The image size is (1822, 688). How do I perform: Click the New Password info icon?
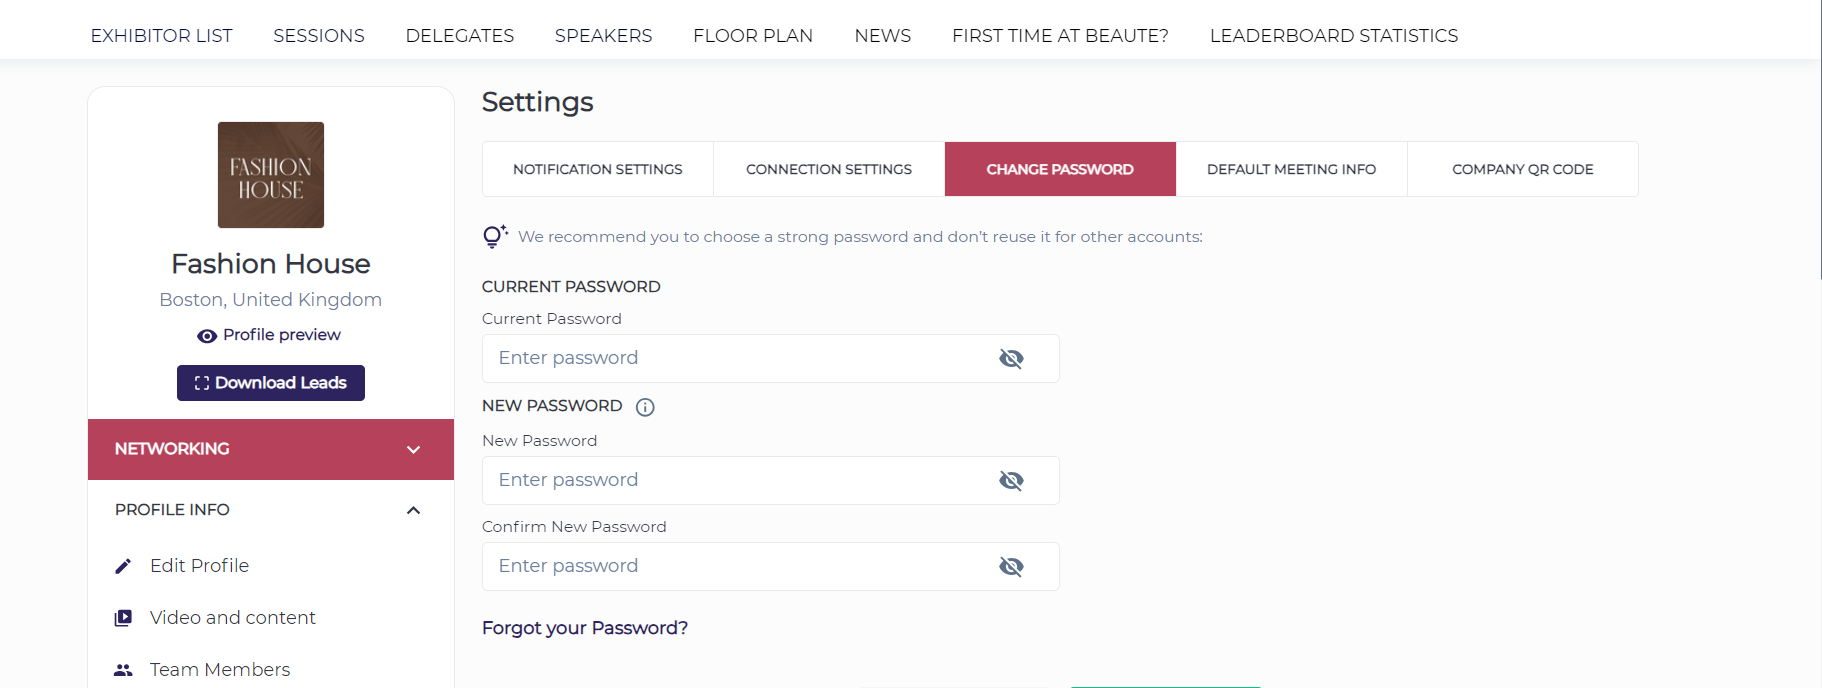pyautogui.click(x=645, y=407)
